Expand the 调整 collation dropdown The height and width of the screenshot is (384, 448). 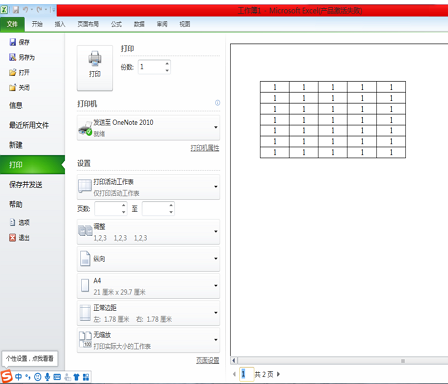point(148,232)
